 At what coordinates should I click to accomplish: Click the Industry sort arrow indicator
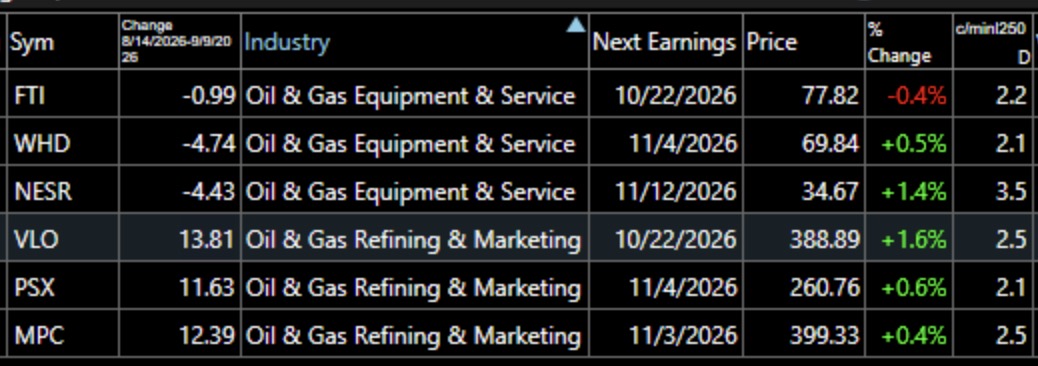[x=576, y=25]
